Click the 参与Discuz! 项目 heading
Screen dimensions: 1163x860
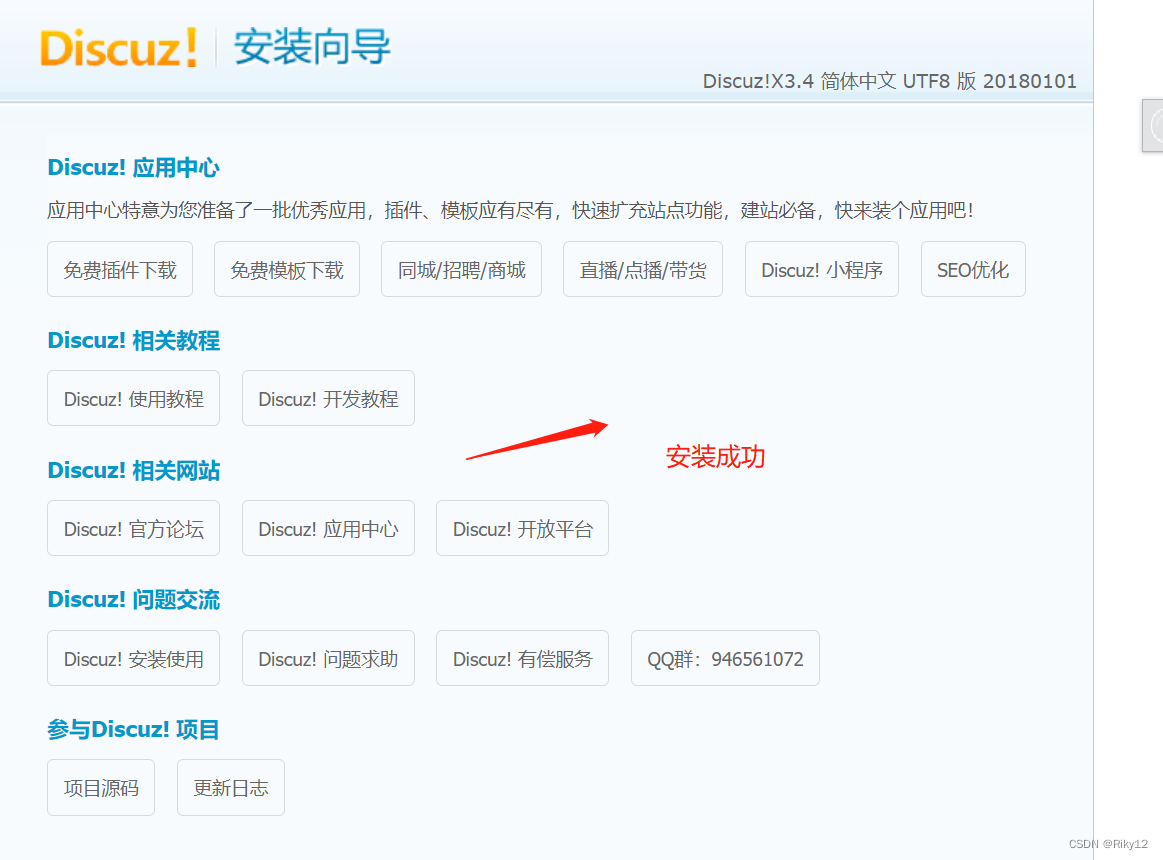tap(133, 729)
